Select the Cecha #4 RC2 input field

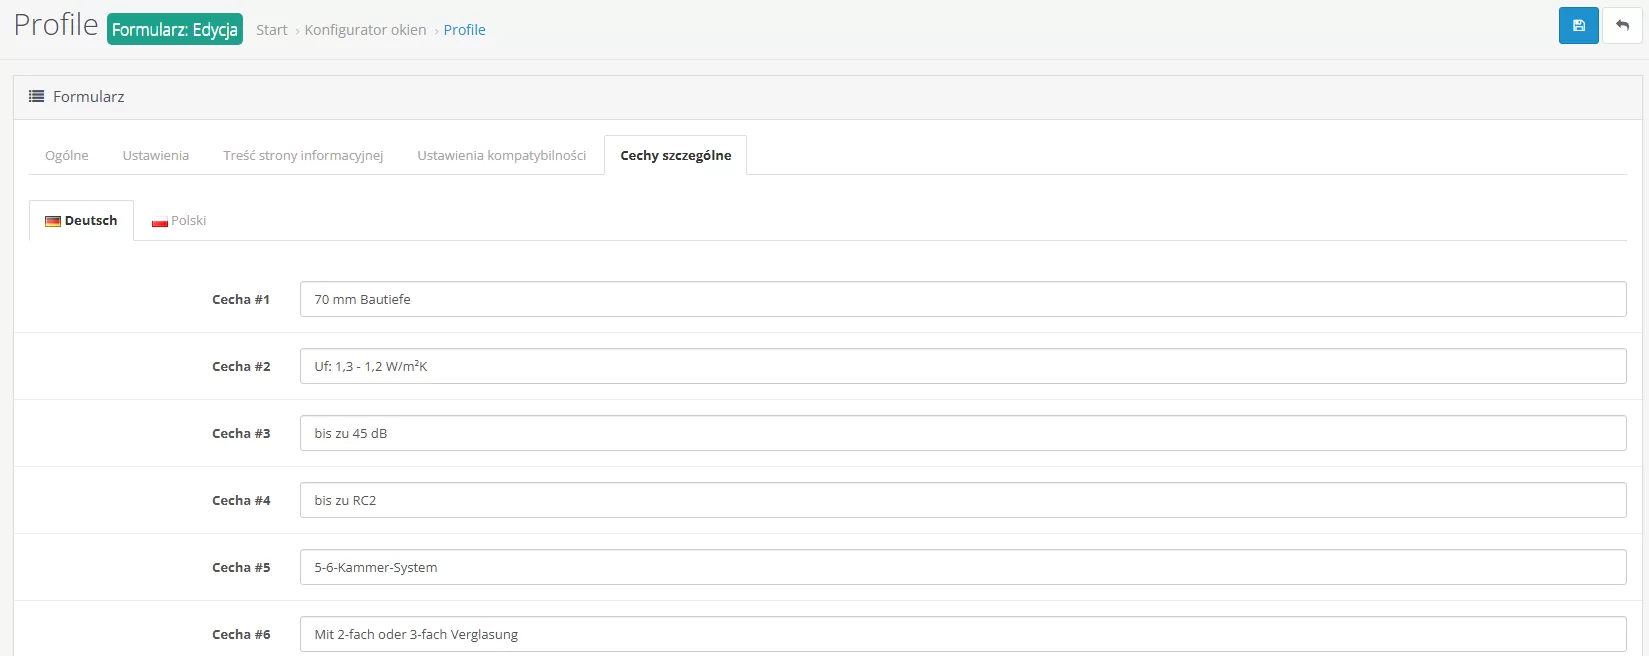tap(962, 500)
